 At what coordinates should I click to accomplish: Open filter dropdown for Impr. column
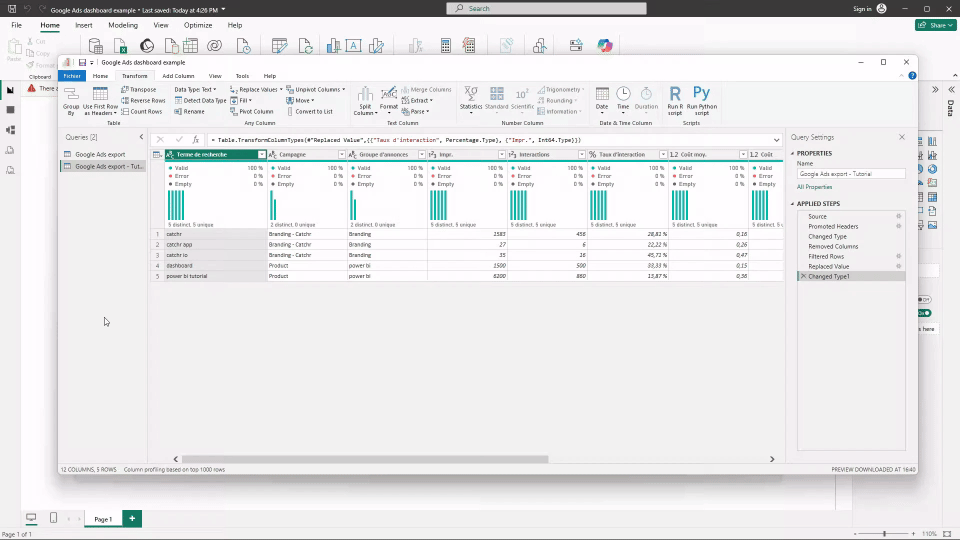pos(501,154)
